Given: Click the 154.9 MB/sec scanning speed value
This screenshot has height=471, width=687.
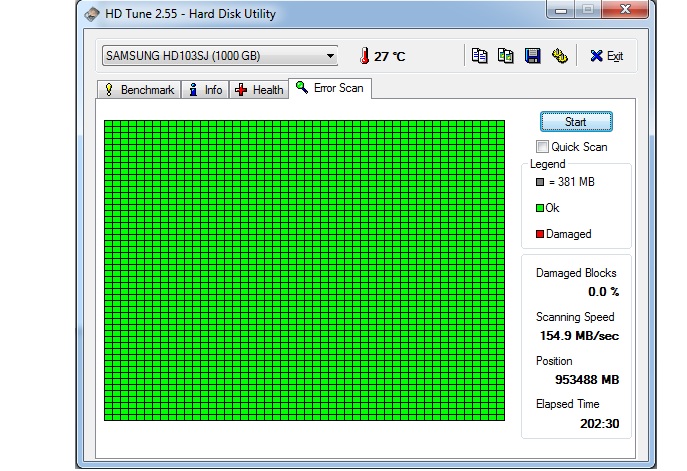Looking at the screenshot, I should coord(579,336).
